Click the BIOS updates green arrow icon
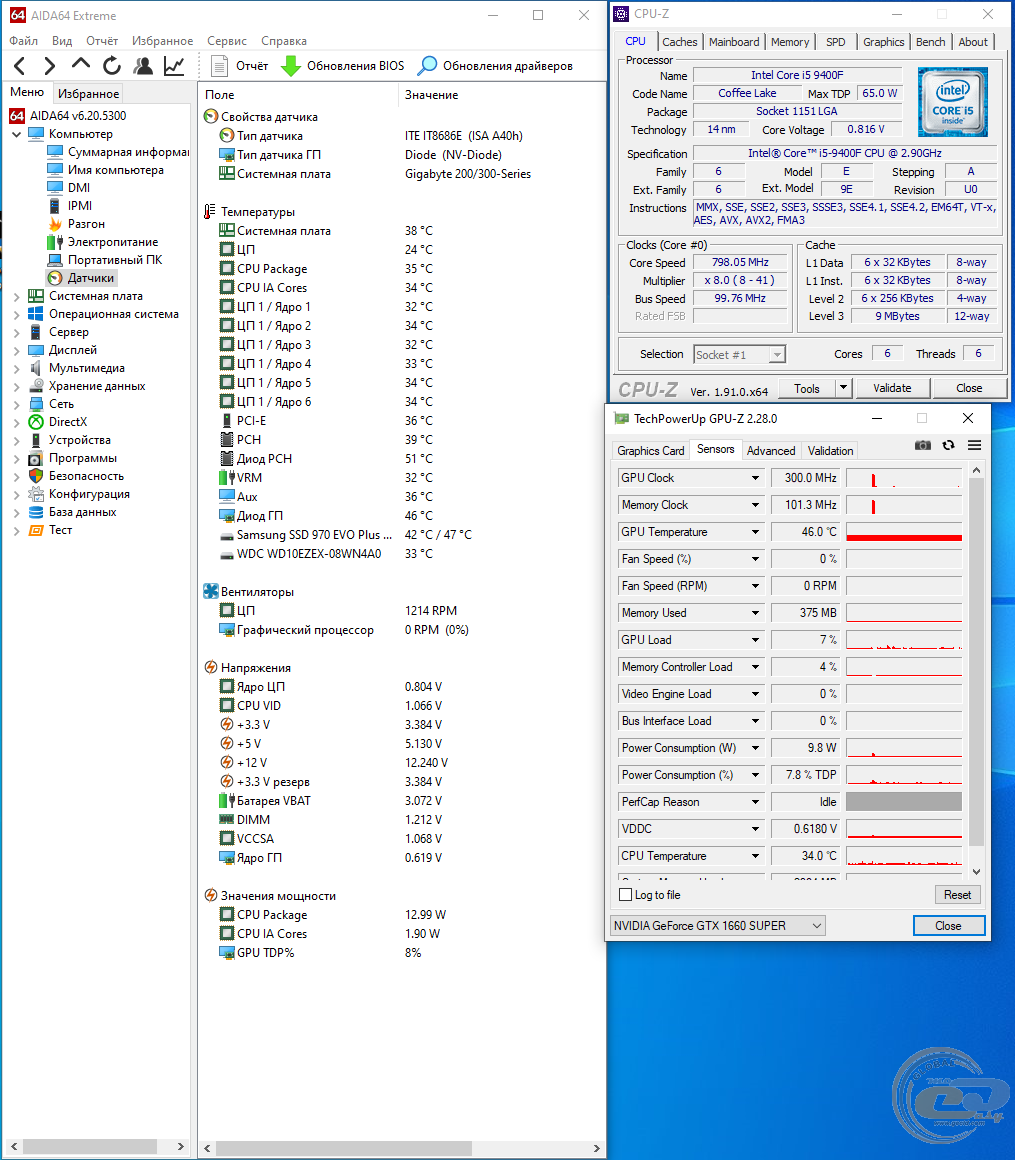This screenshot has width=1015, height=1160. coord(290,66)
